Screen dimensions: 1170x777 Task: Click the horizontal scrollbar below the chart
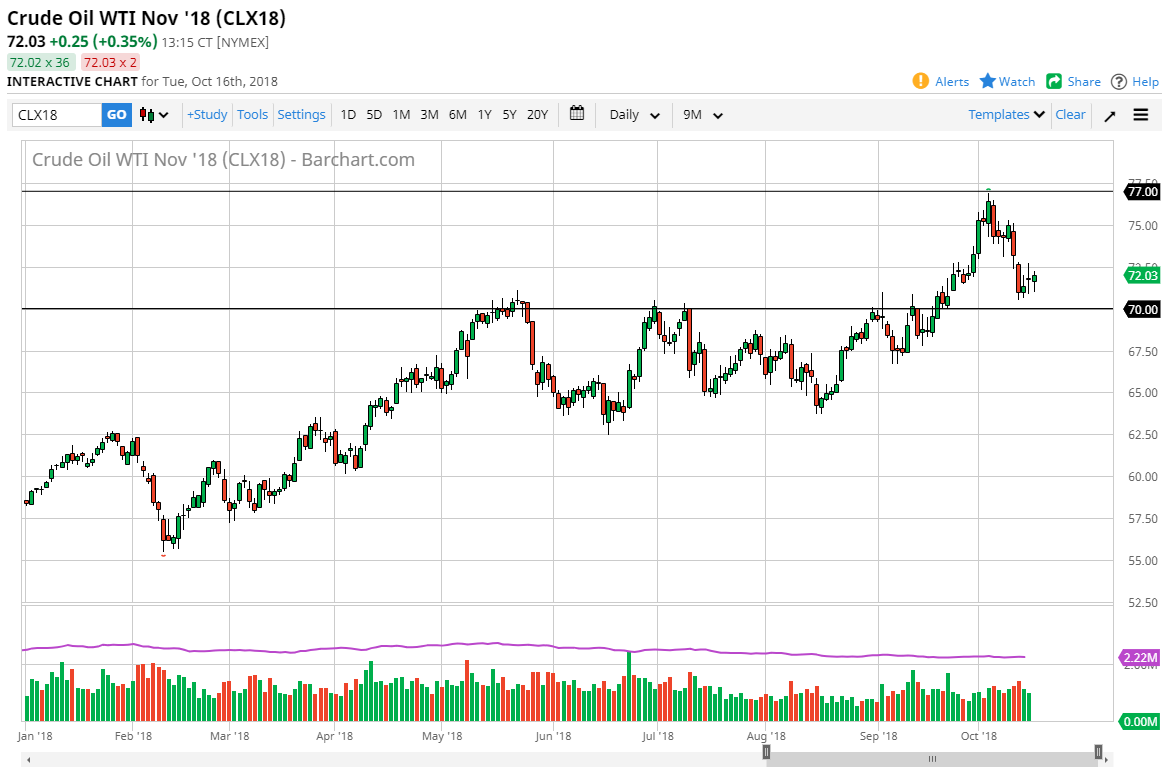pos(932,759)
